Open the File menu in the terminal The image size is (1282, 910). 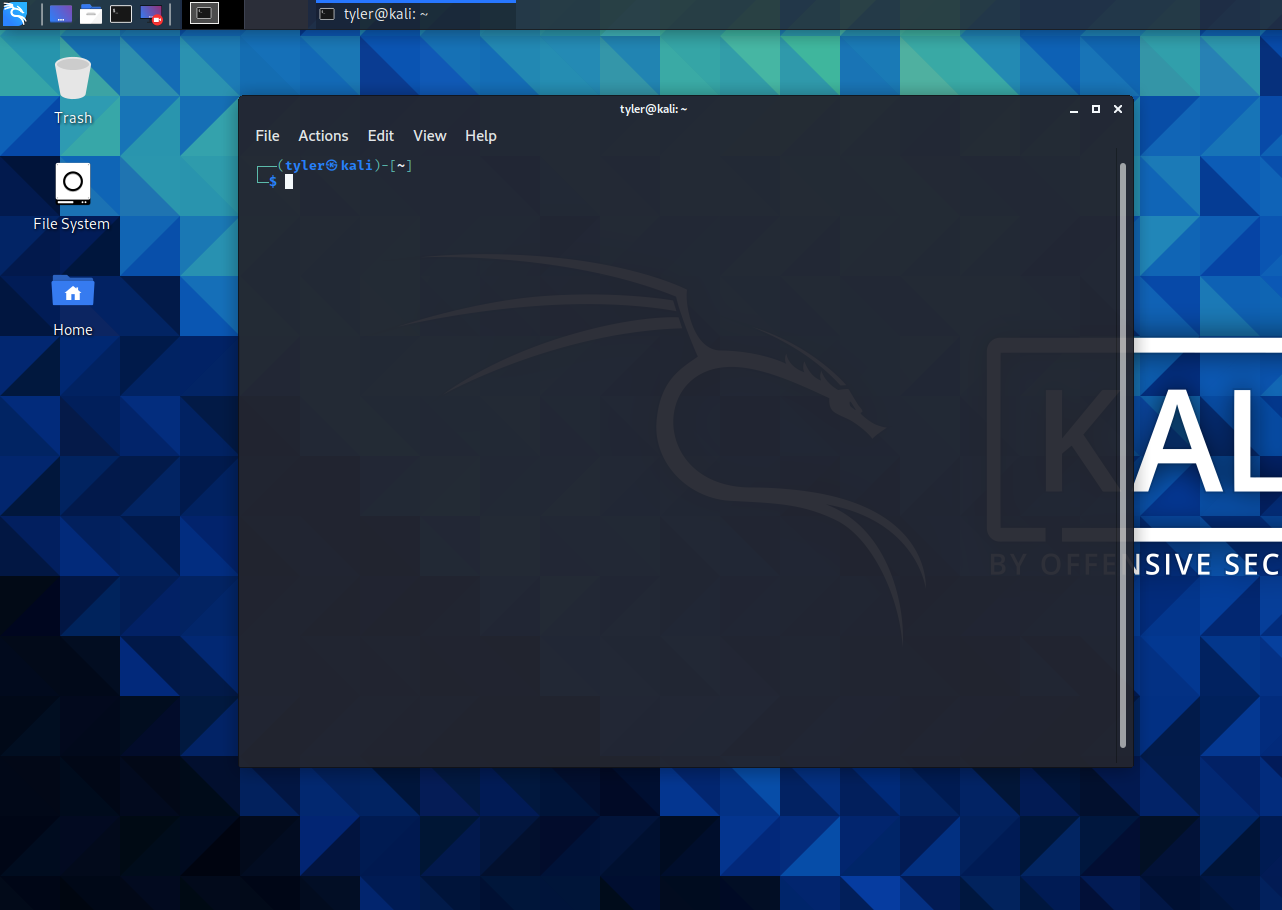[267, 135]
